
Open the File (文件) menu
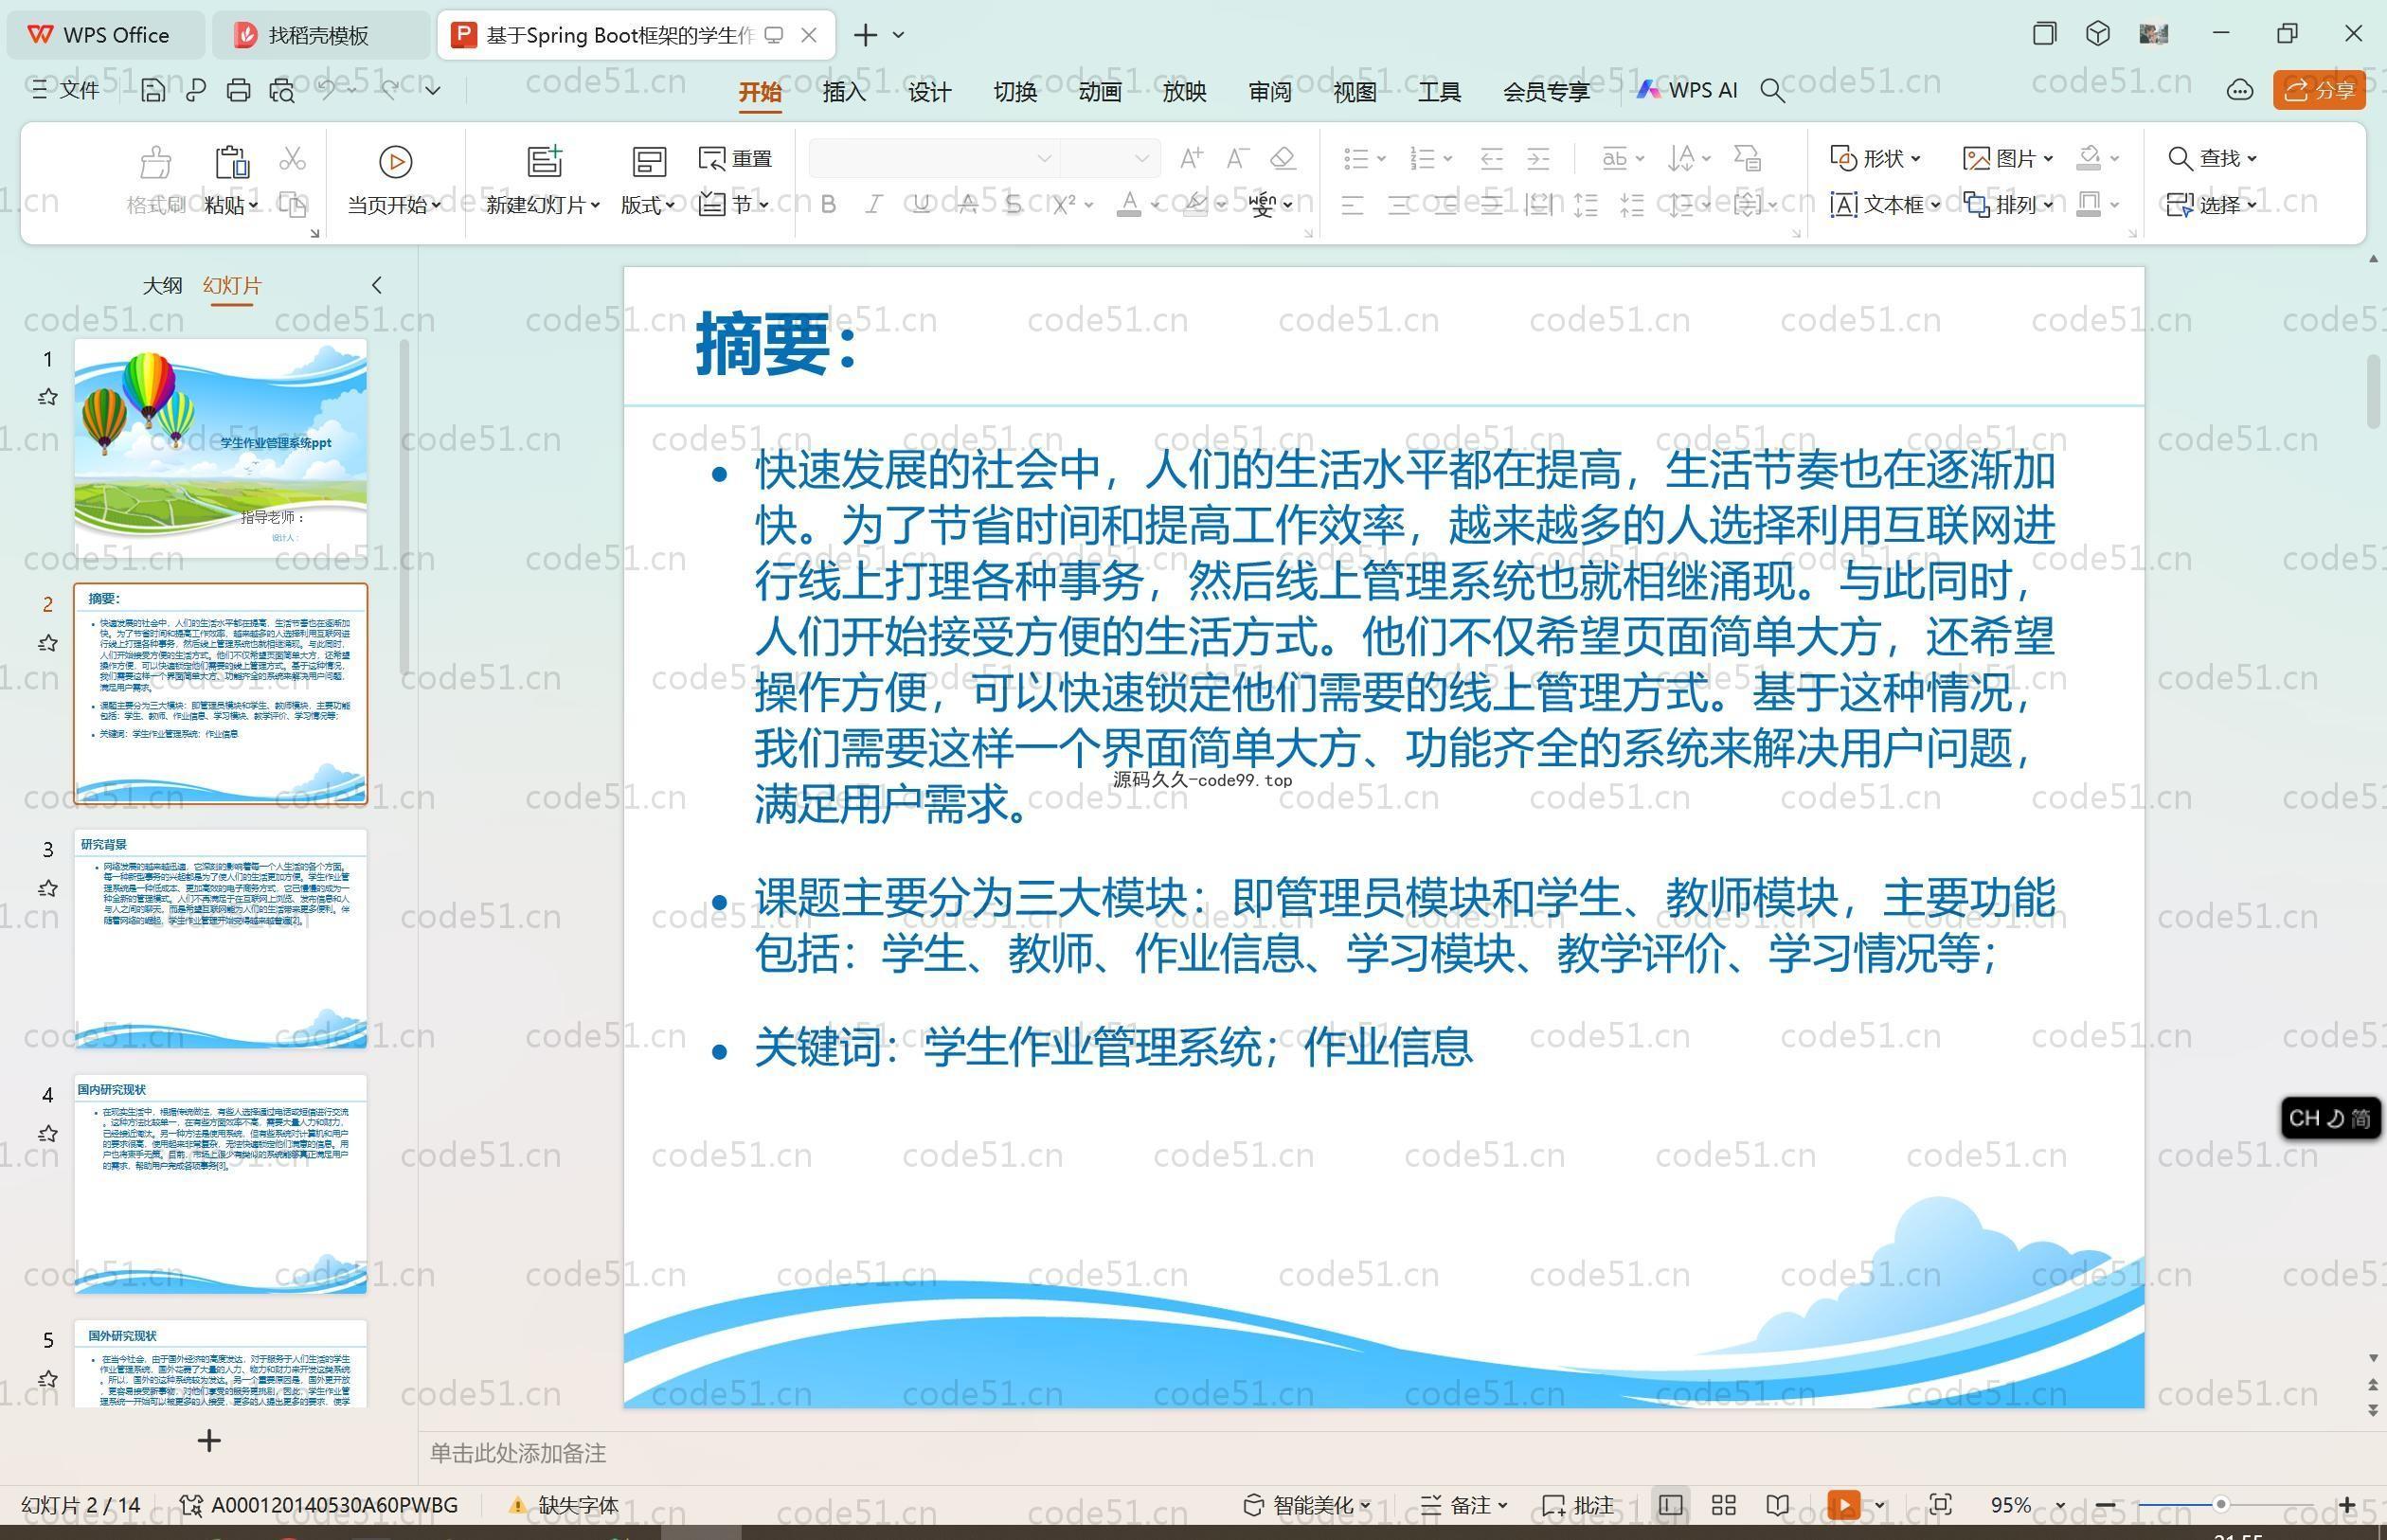(x=65, y=90)
